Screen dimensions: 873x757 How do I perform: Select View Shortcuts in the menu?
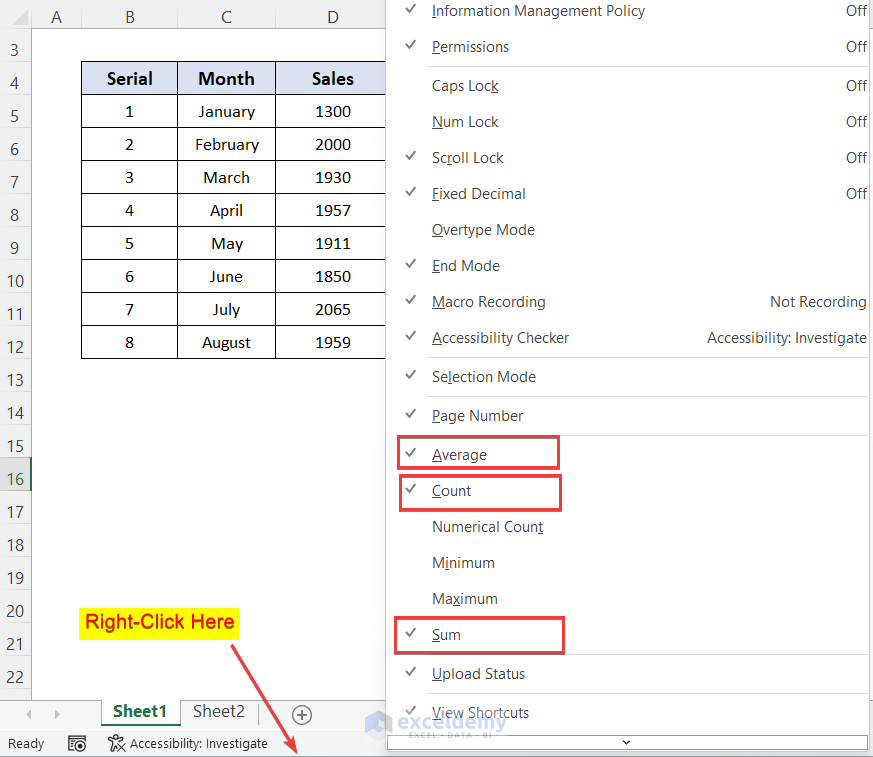tap(480, 712)
